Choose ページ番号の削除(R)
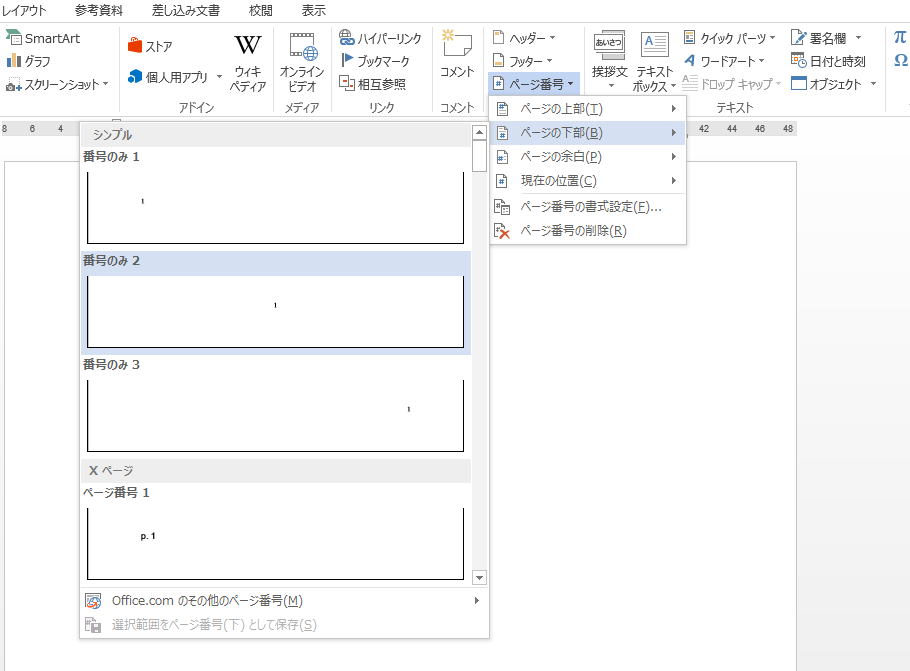This screenshot has height=671, width=910. point(588,231)
